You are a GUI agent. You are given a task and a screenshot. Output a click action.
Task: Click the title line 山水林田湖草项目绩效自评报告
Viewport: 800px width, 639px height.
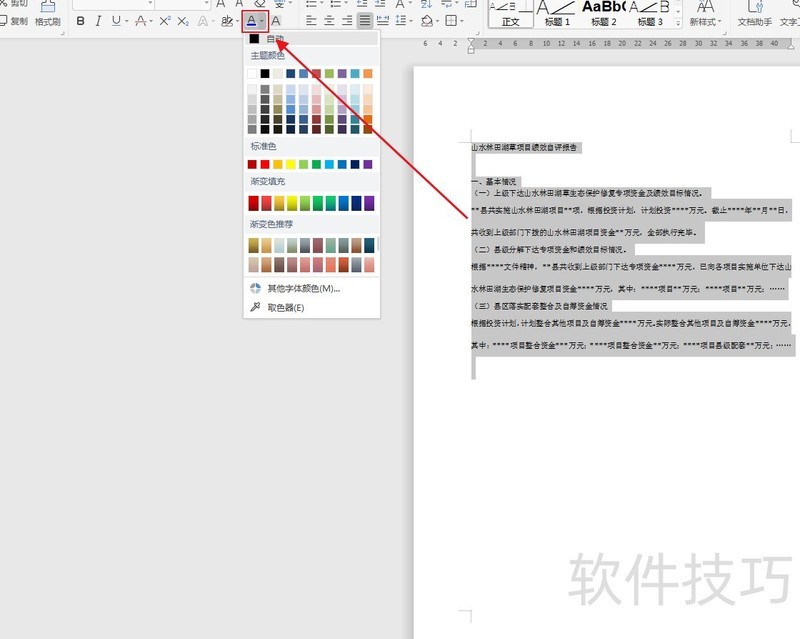[x=524, y=148]
